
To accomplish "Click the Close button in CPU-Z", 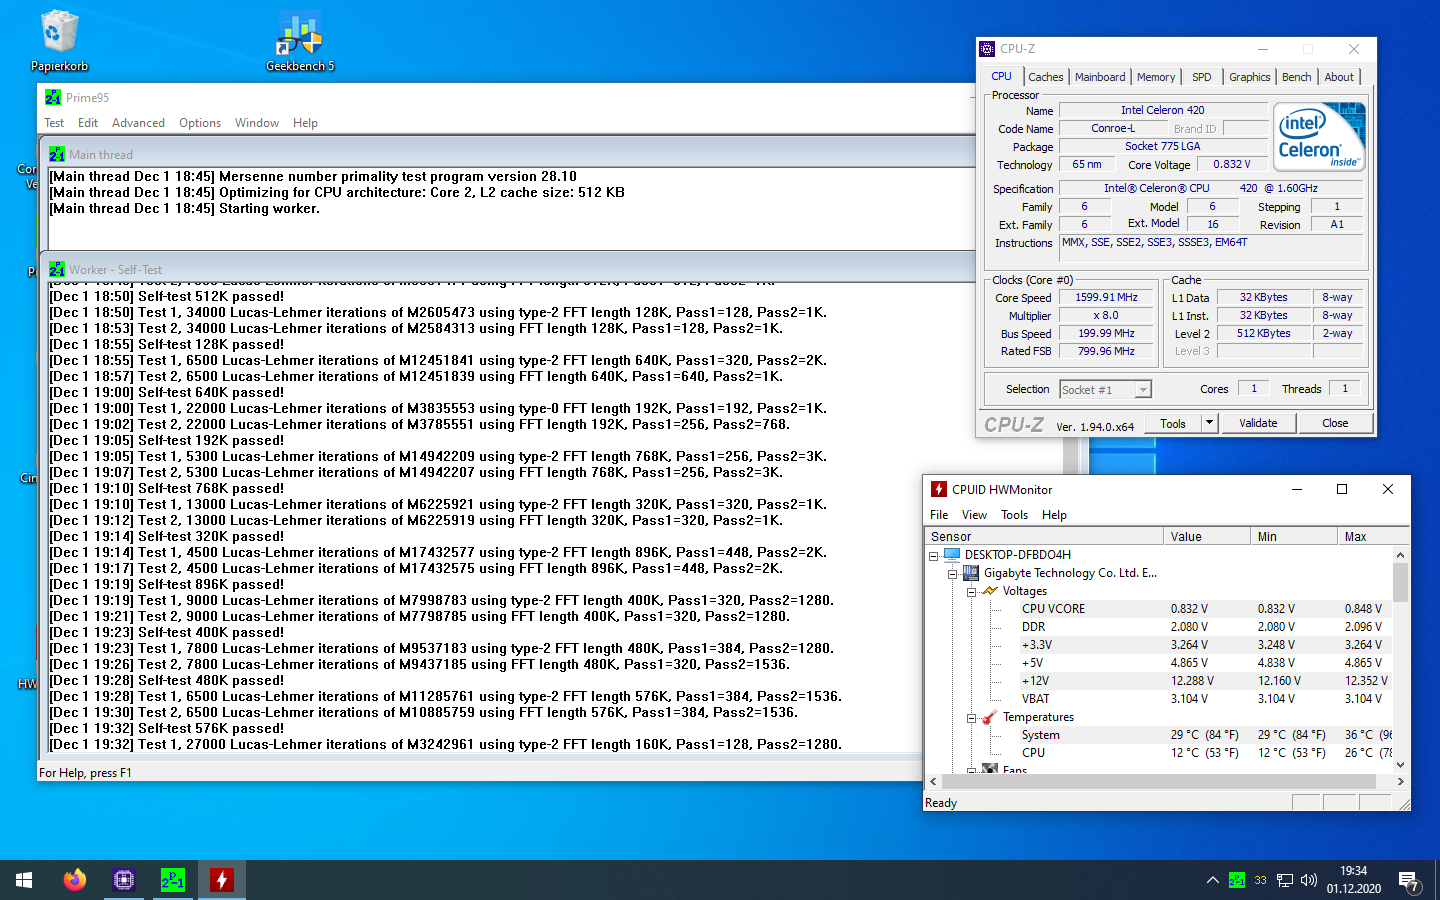I will pyautogui.click(x=1336, y=423).
